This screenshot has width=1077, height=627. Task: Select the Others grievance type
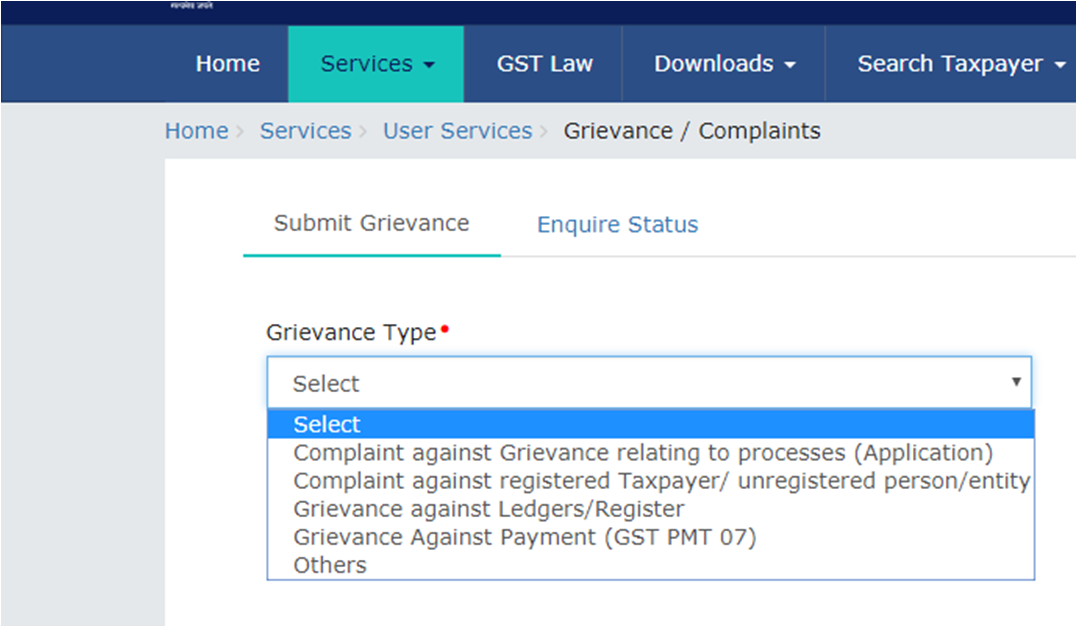(330, 565)
